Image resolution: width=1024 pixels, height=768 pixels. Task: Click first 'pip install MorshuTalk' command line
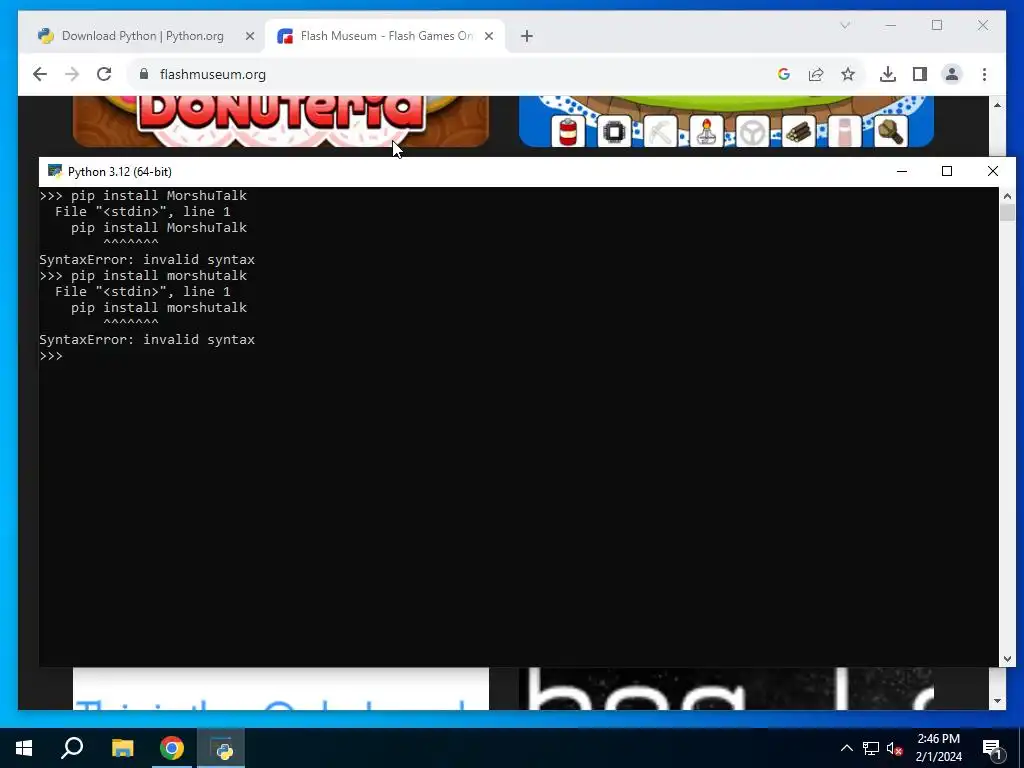[x=143, y=195]
